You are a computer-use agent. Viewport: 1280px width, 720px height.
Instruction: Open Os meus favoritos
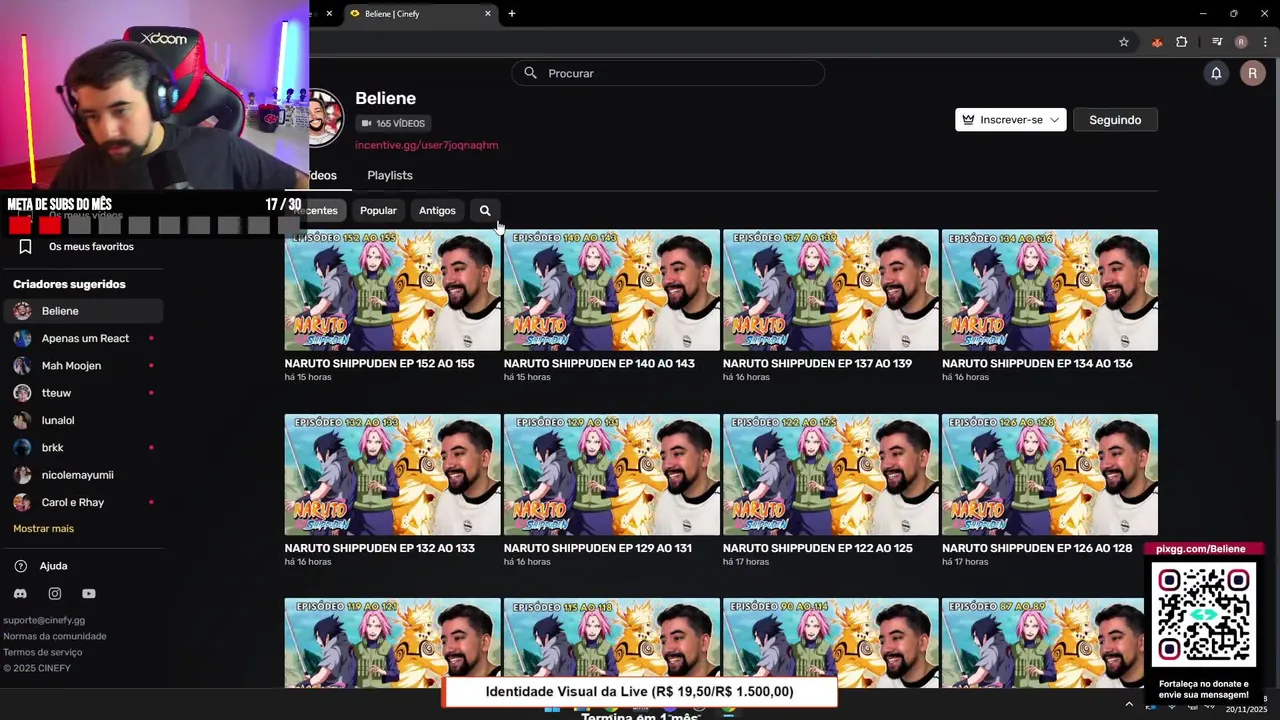point(91,246)
